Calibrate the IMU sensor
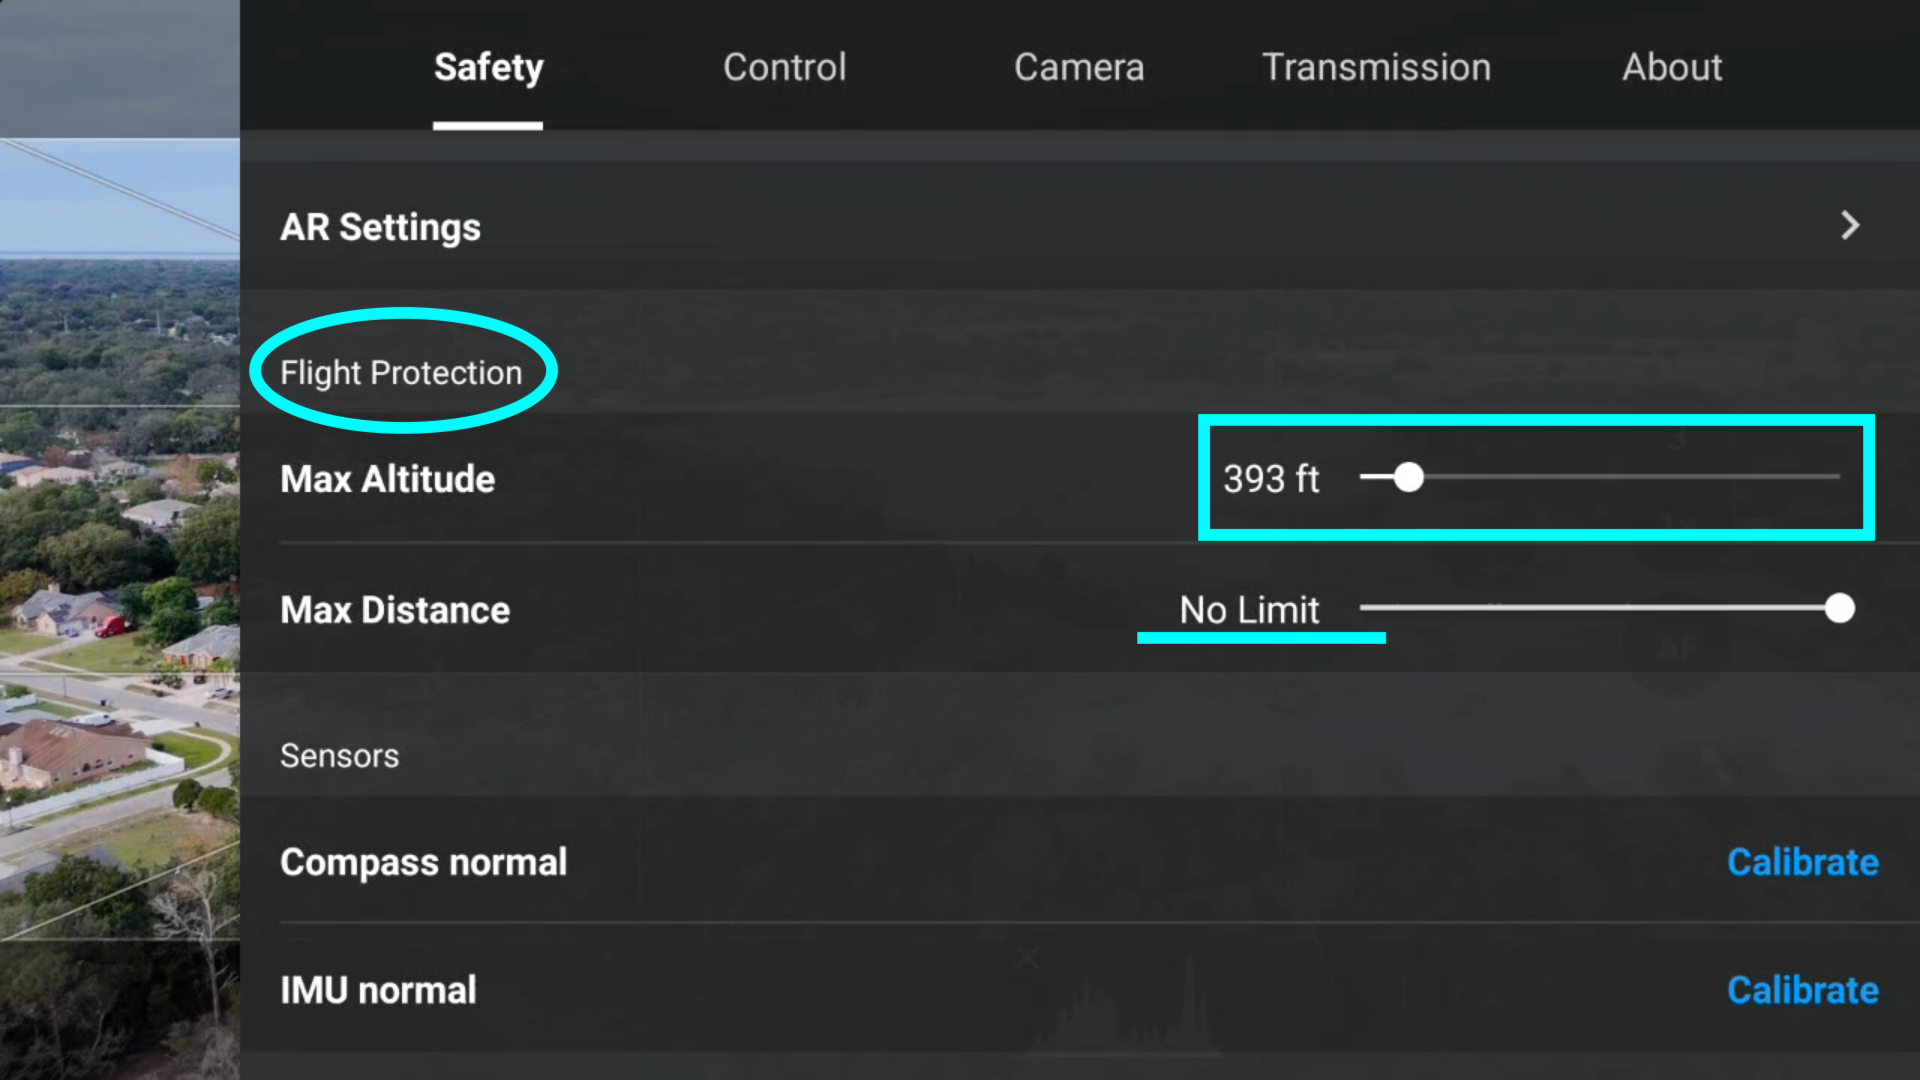The image size is (1920, 1080). coord(1803,990)
